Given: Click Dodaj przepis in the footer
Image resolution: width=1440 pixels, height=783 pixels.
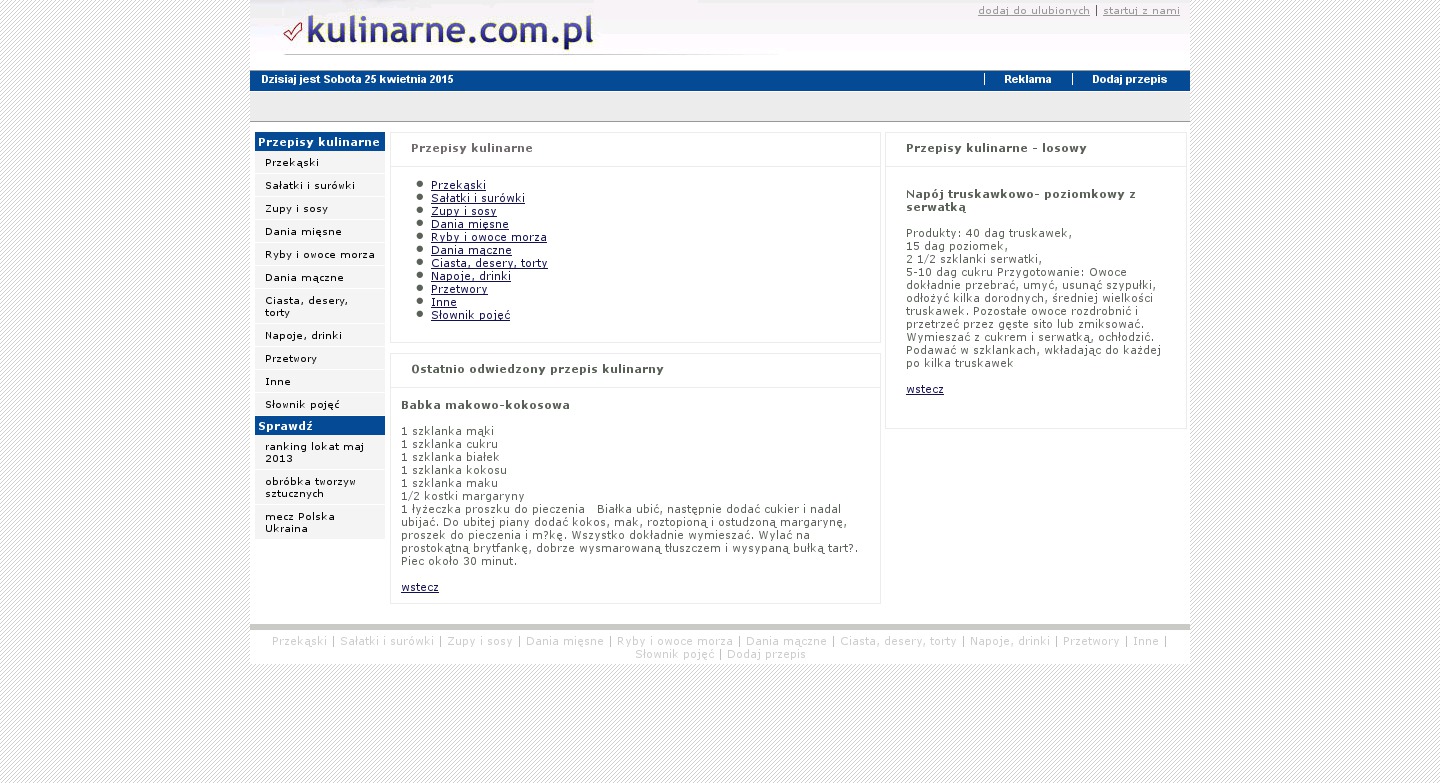Looking at the screenshot, I should pos(766,654).
